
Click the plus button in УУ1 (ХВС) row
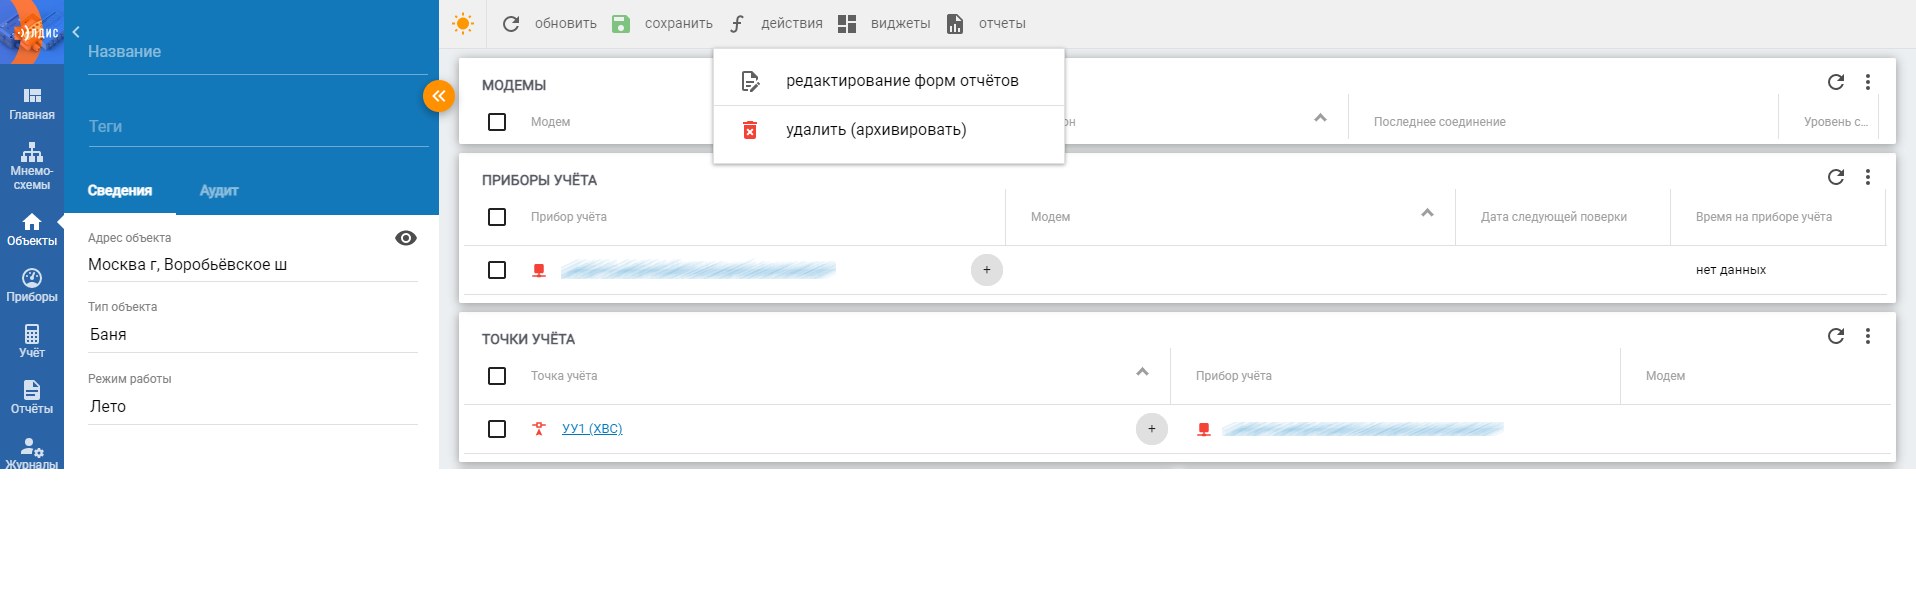(1152, 429)
